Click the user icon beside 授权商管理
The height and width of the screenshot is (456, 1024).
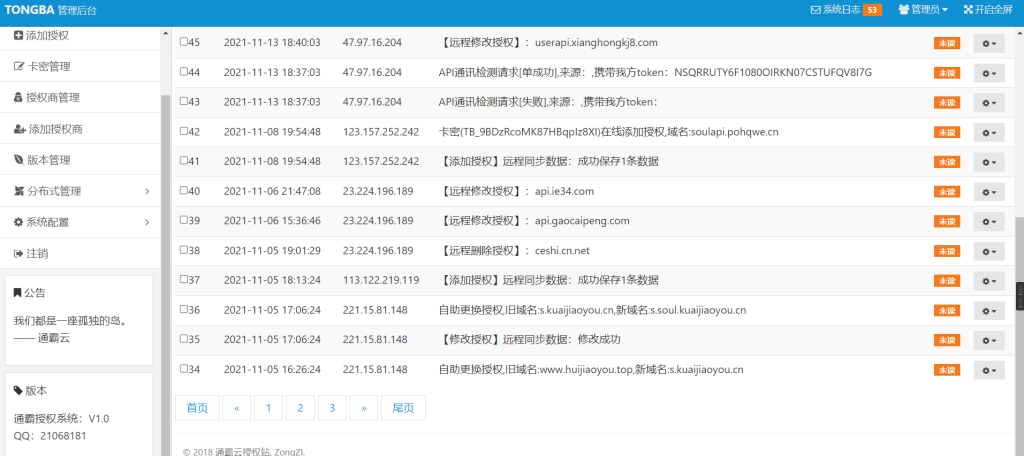tap(18, 98)
